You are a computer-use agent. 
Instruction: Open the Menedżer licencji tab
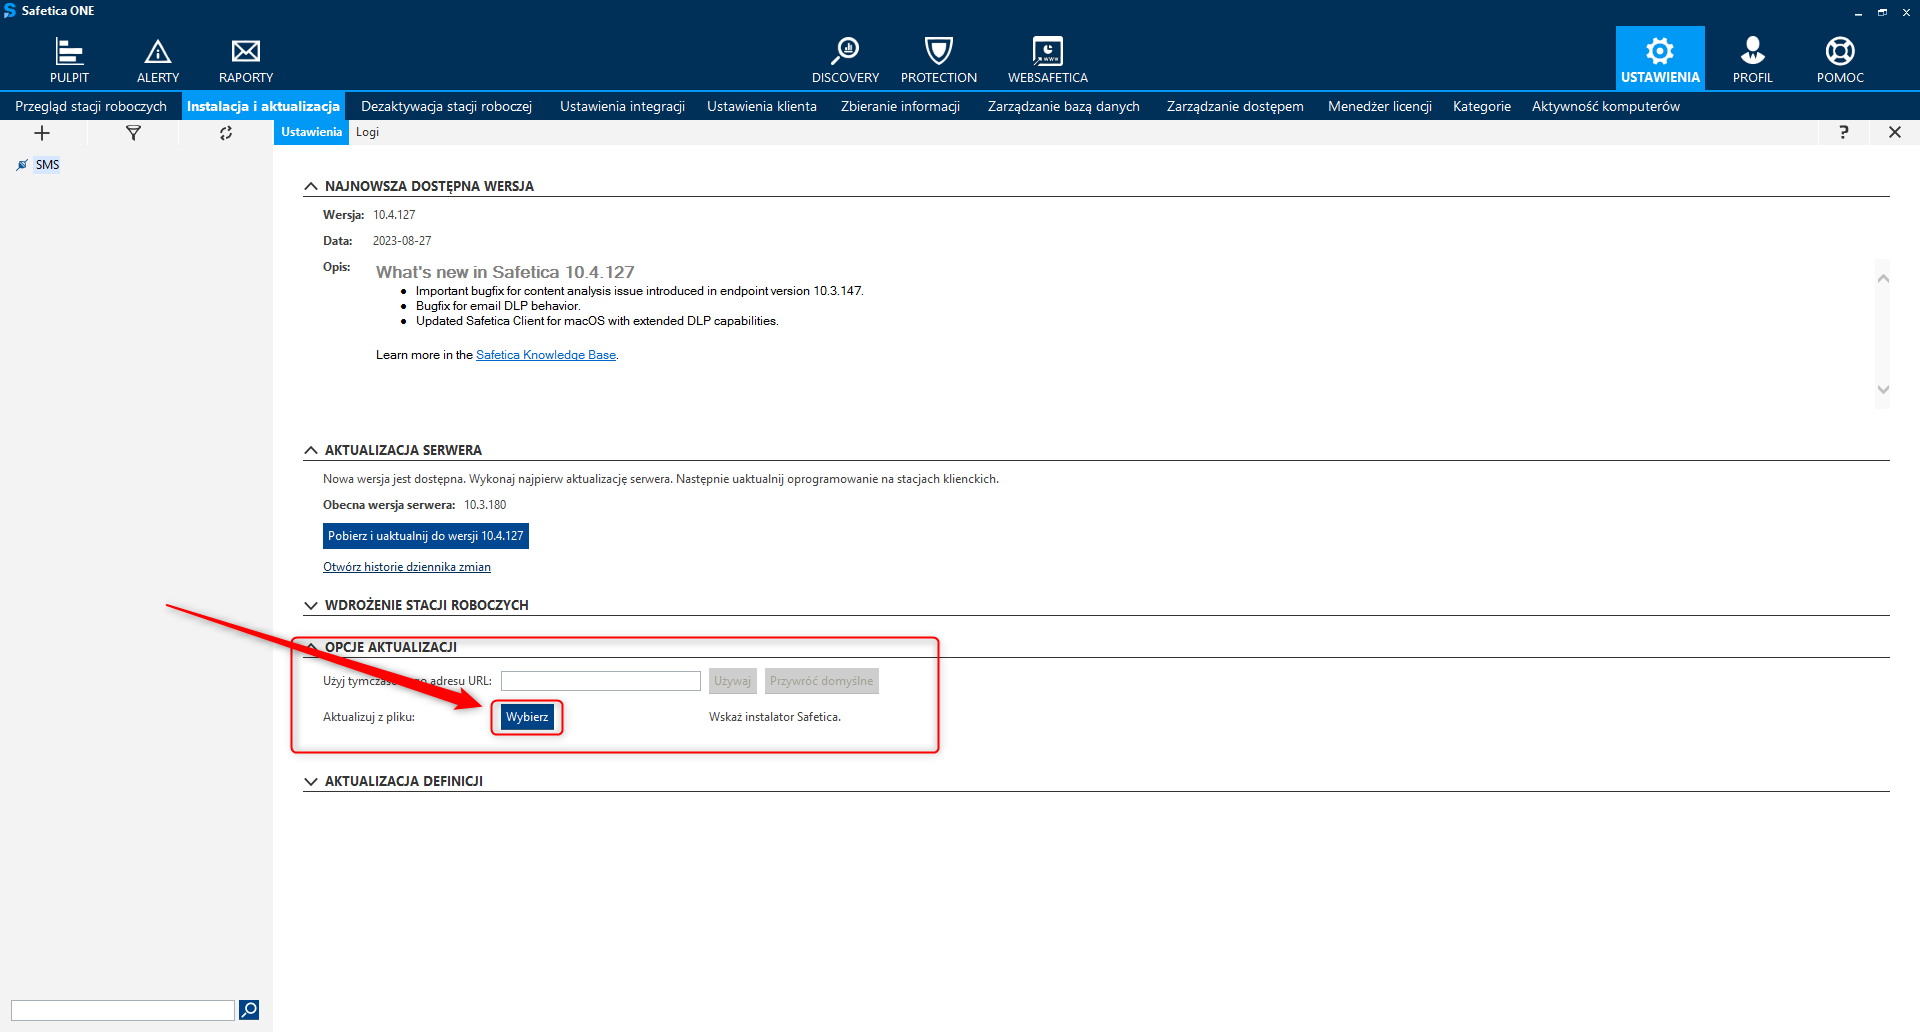(x=1379, y=106)
